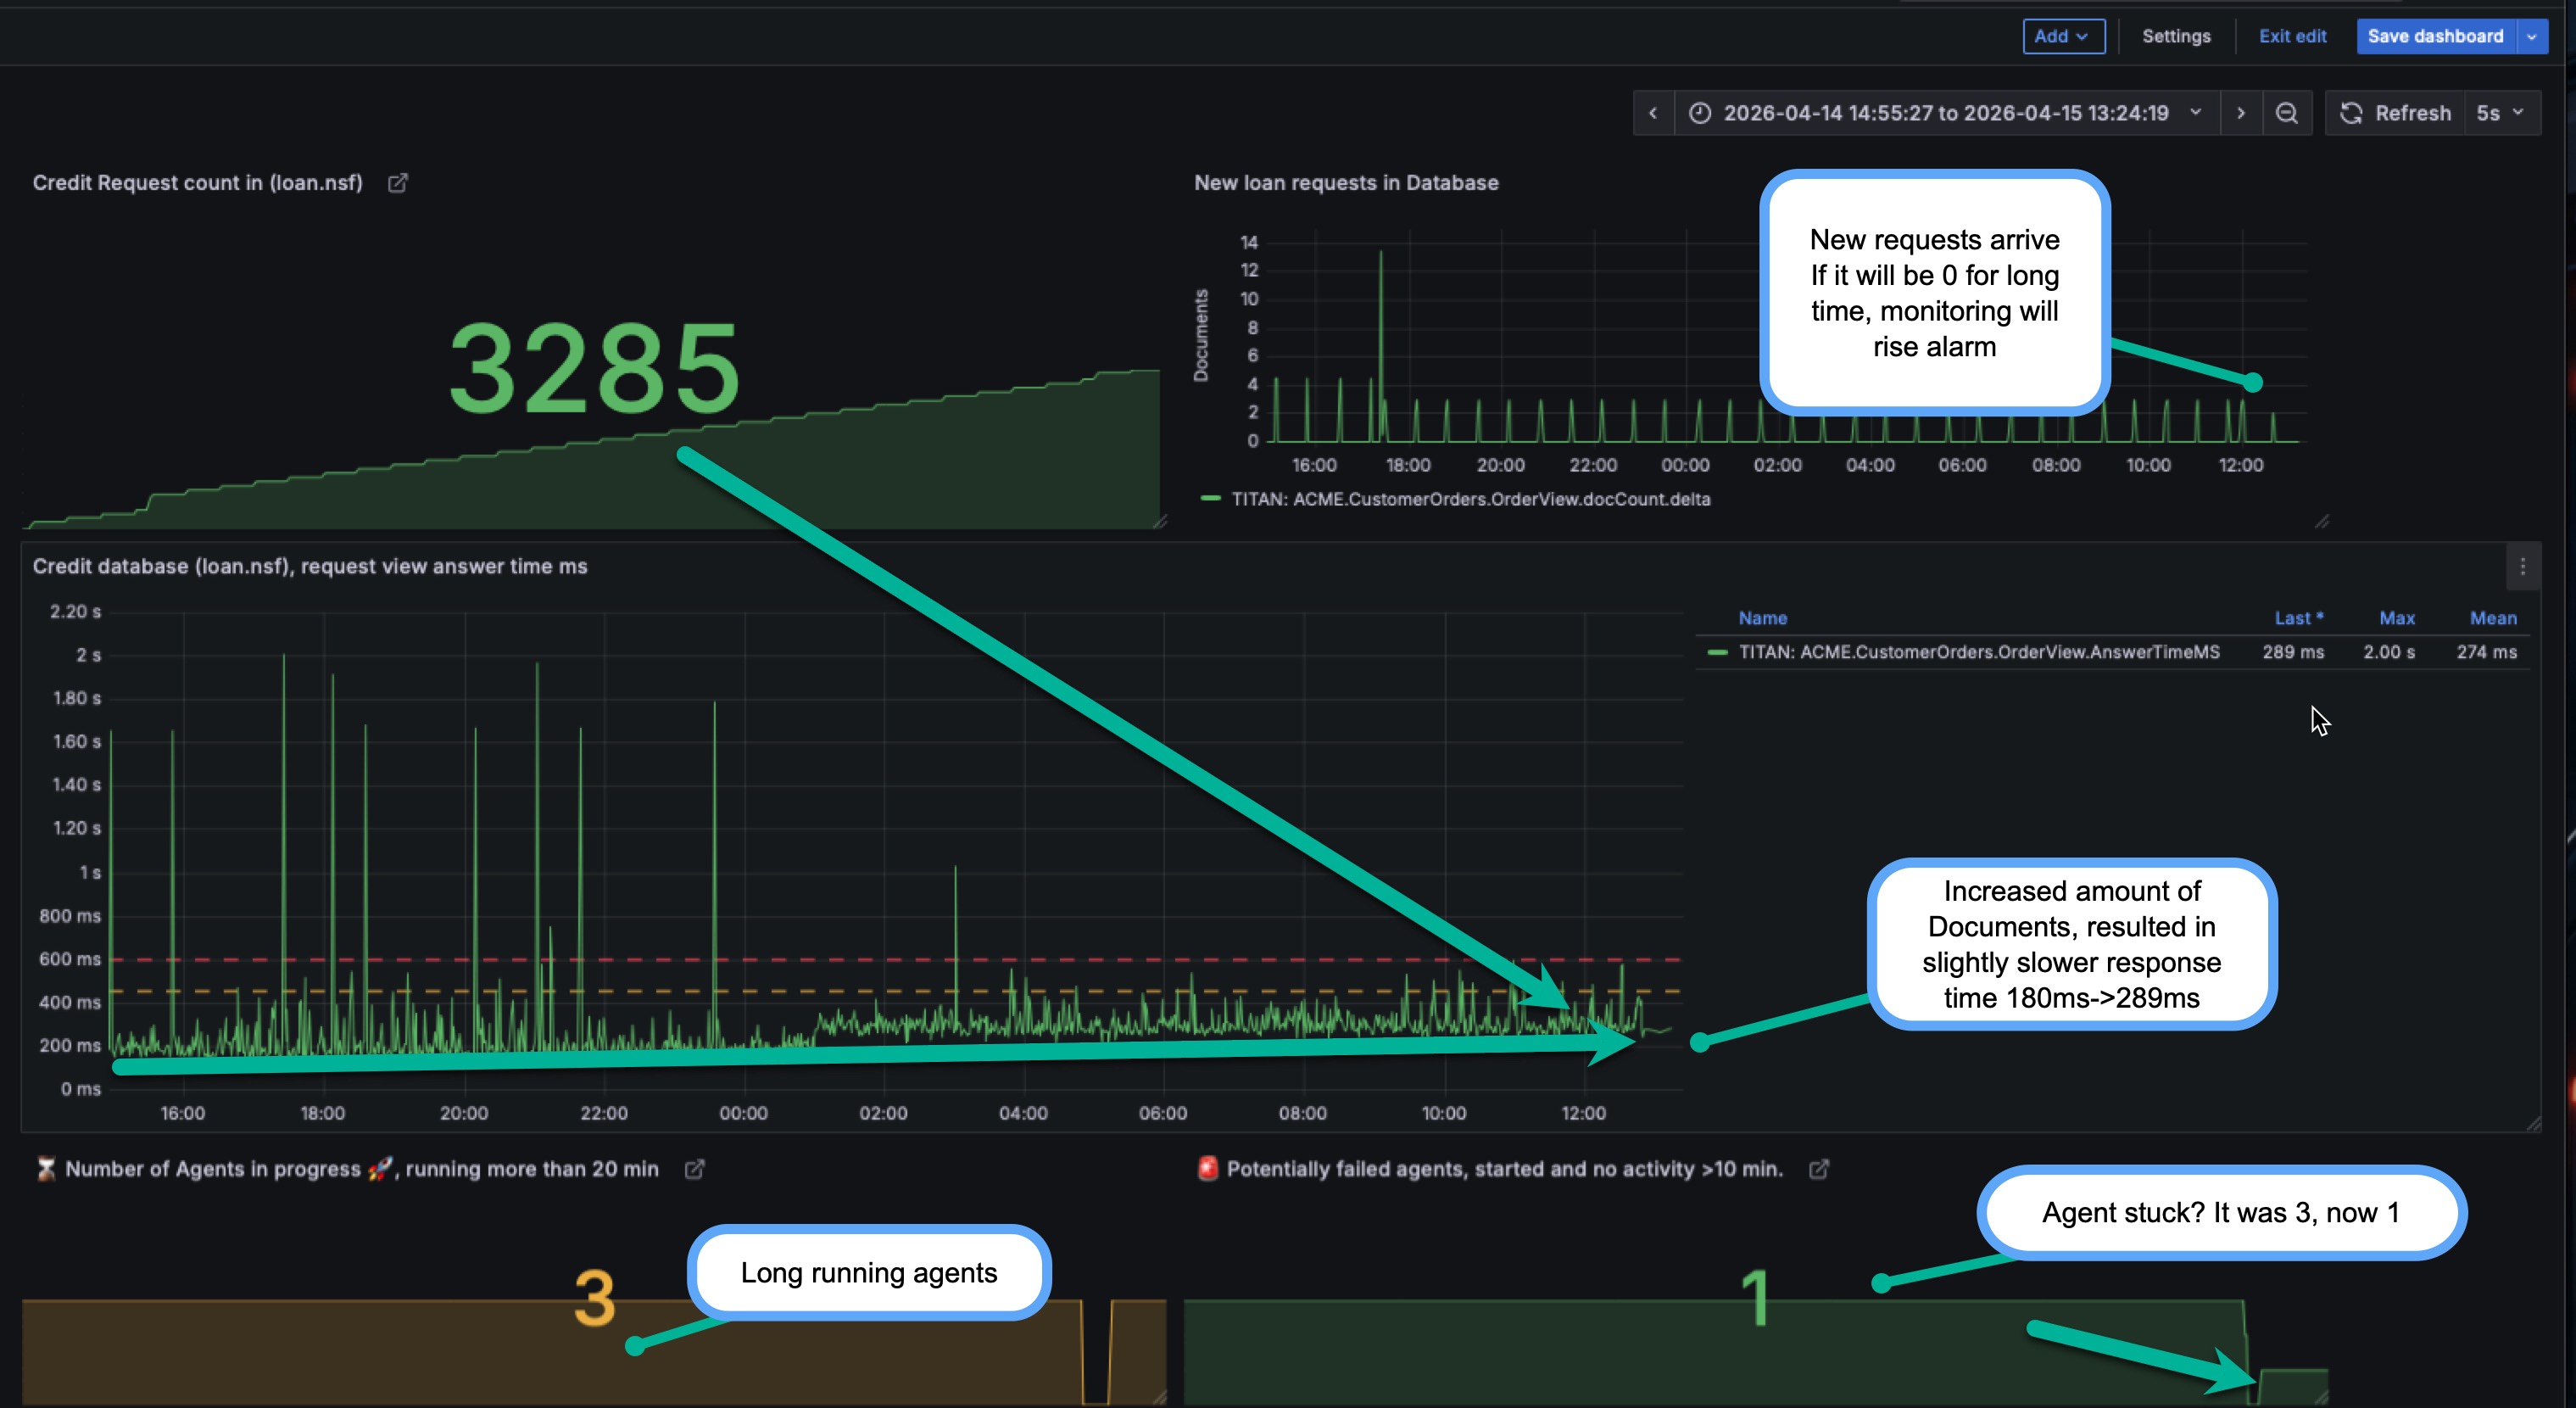Open Save dashboard options arrow

coord(2532,36)
